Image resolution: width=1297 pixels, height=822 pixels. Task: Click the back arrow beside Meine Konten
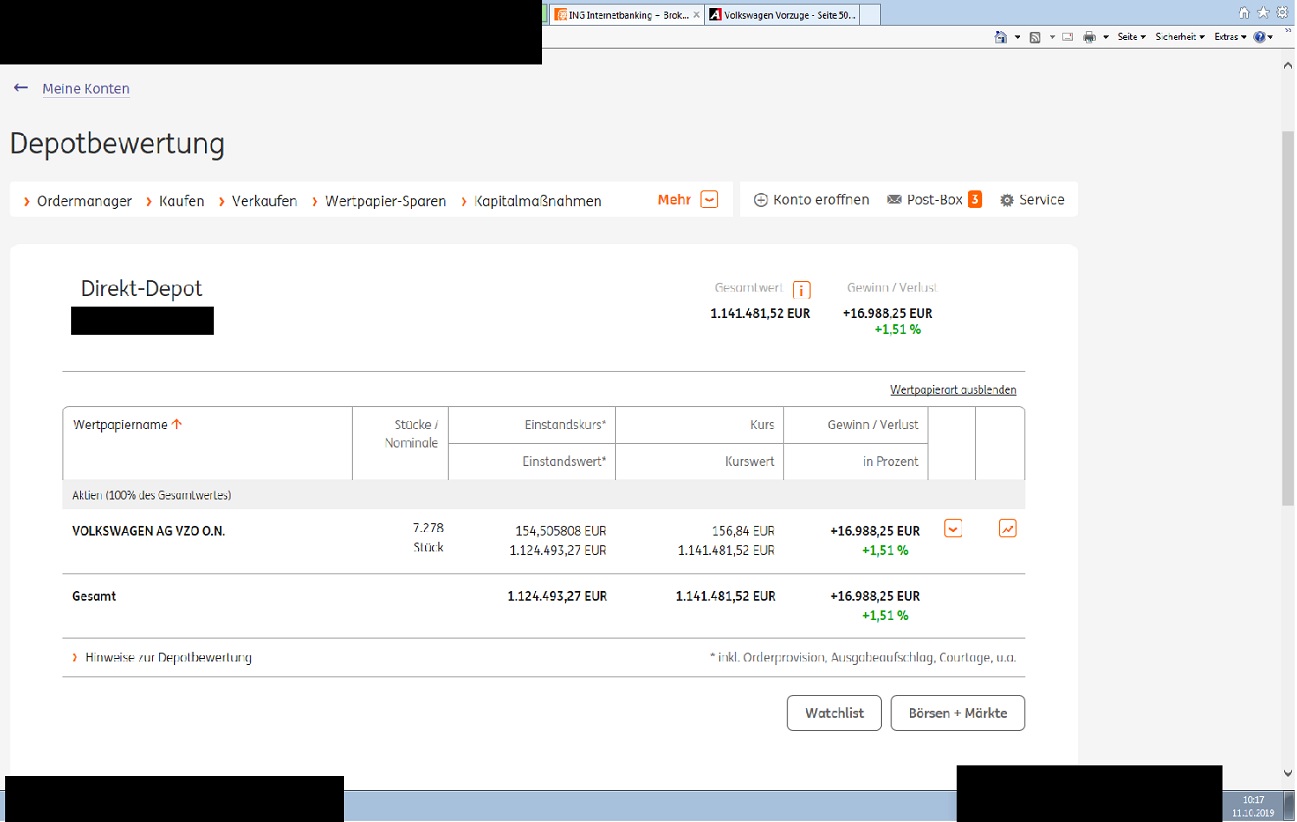point(21,88)
